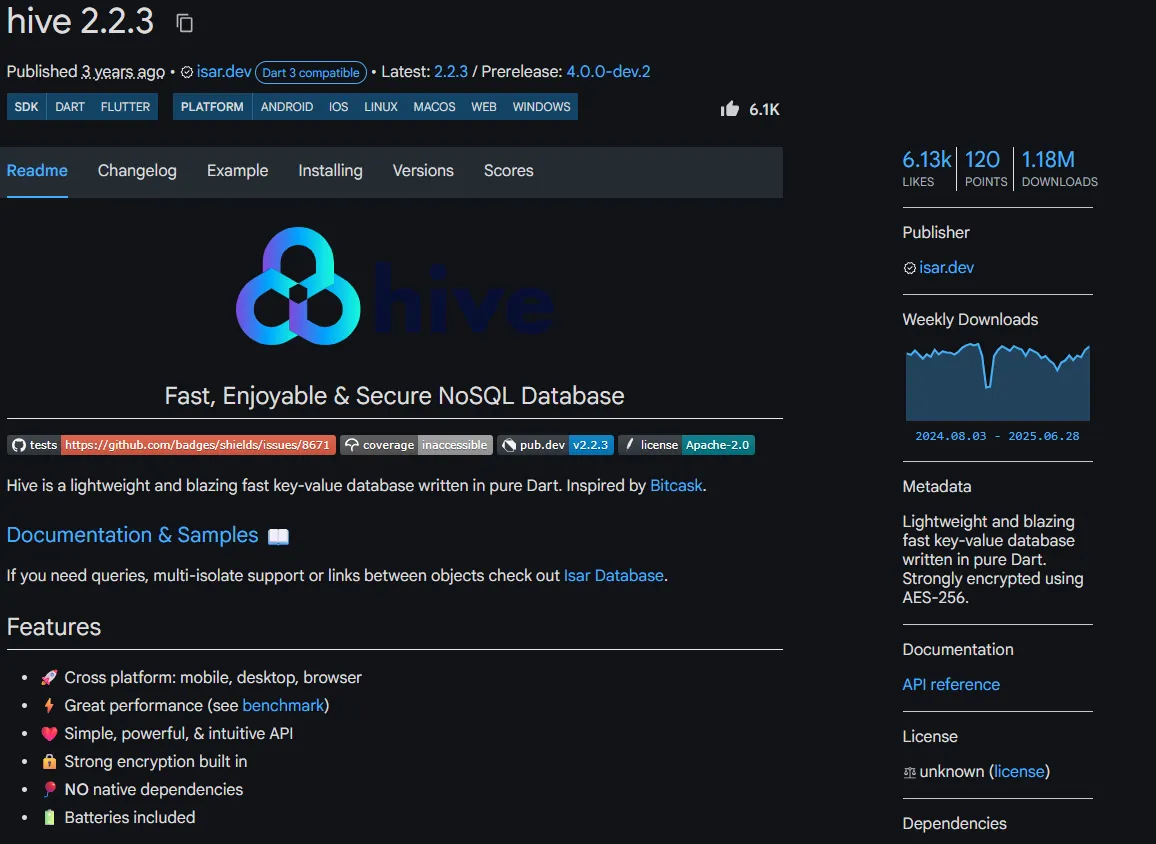This screenshot has height=844, width=1156.
Task: Open the coverage inaccessible badge
Action: tap(417, 445)
